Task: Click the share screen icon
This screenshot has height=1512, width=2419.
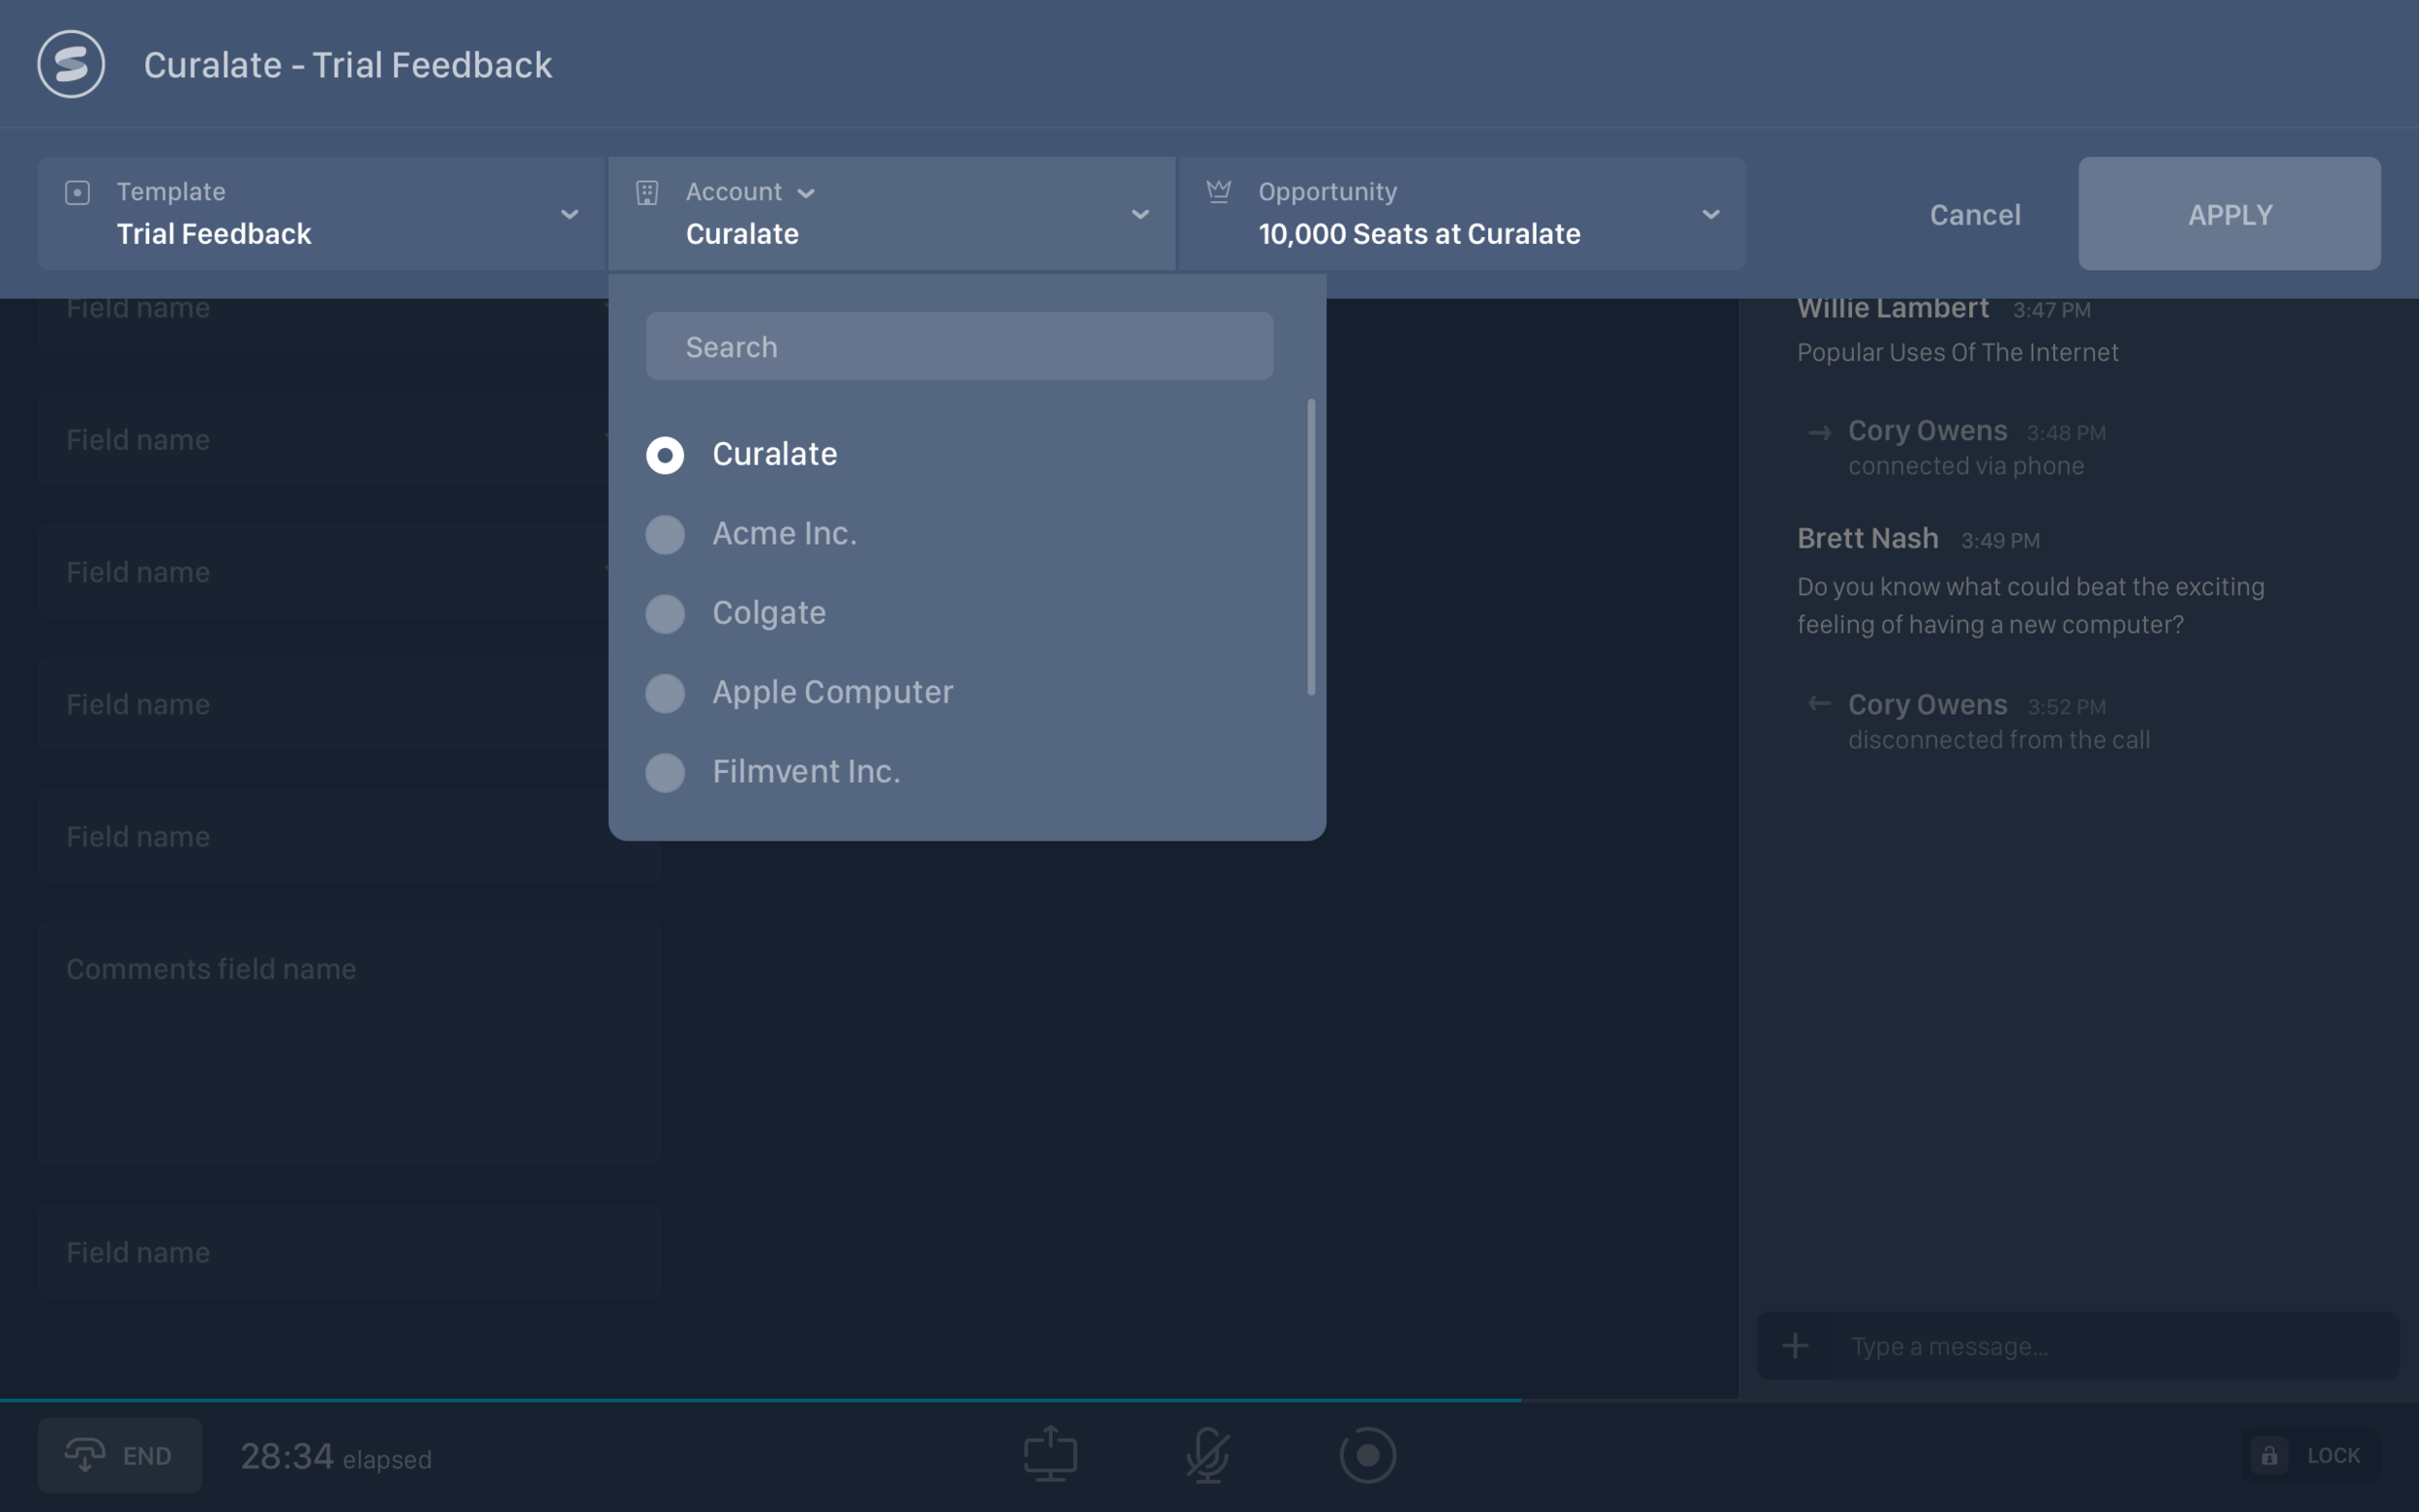Action: 1050,1454
